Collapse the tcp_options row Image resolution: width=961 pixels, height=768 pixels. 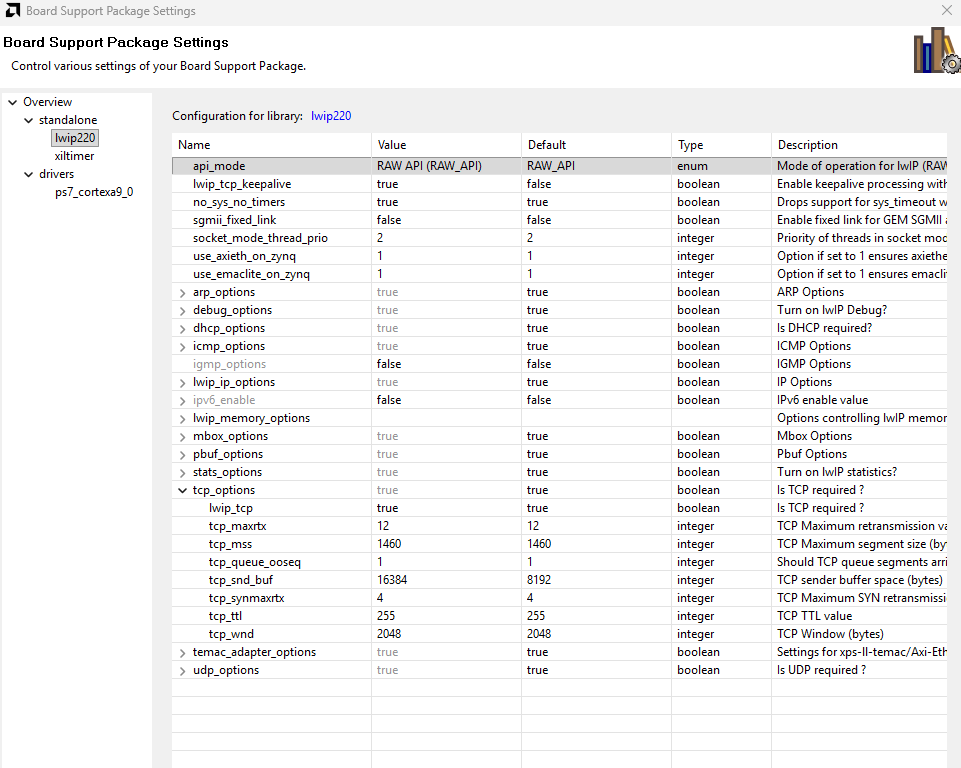(182, 491)
